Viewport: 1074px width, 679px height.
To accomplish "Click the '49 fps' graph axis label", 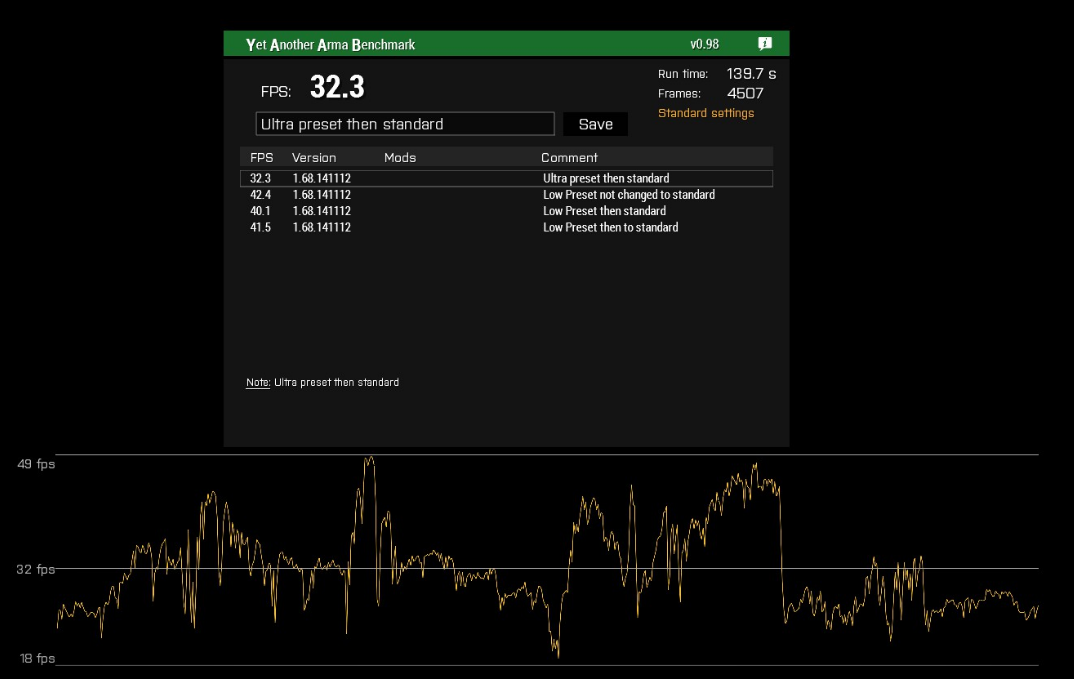I will [36, 464].
